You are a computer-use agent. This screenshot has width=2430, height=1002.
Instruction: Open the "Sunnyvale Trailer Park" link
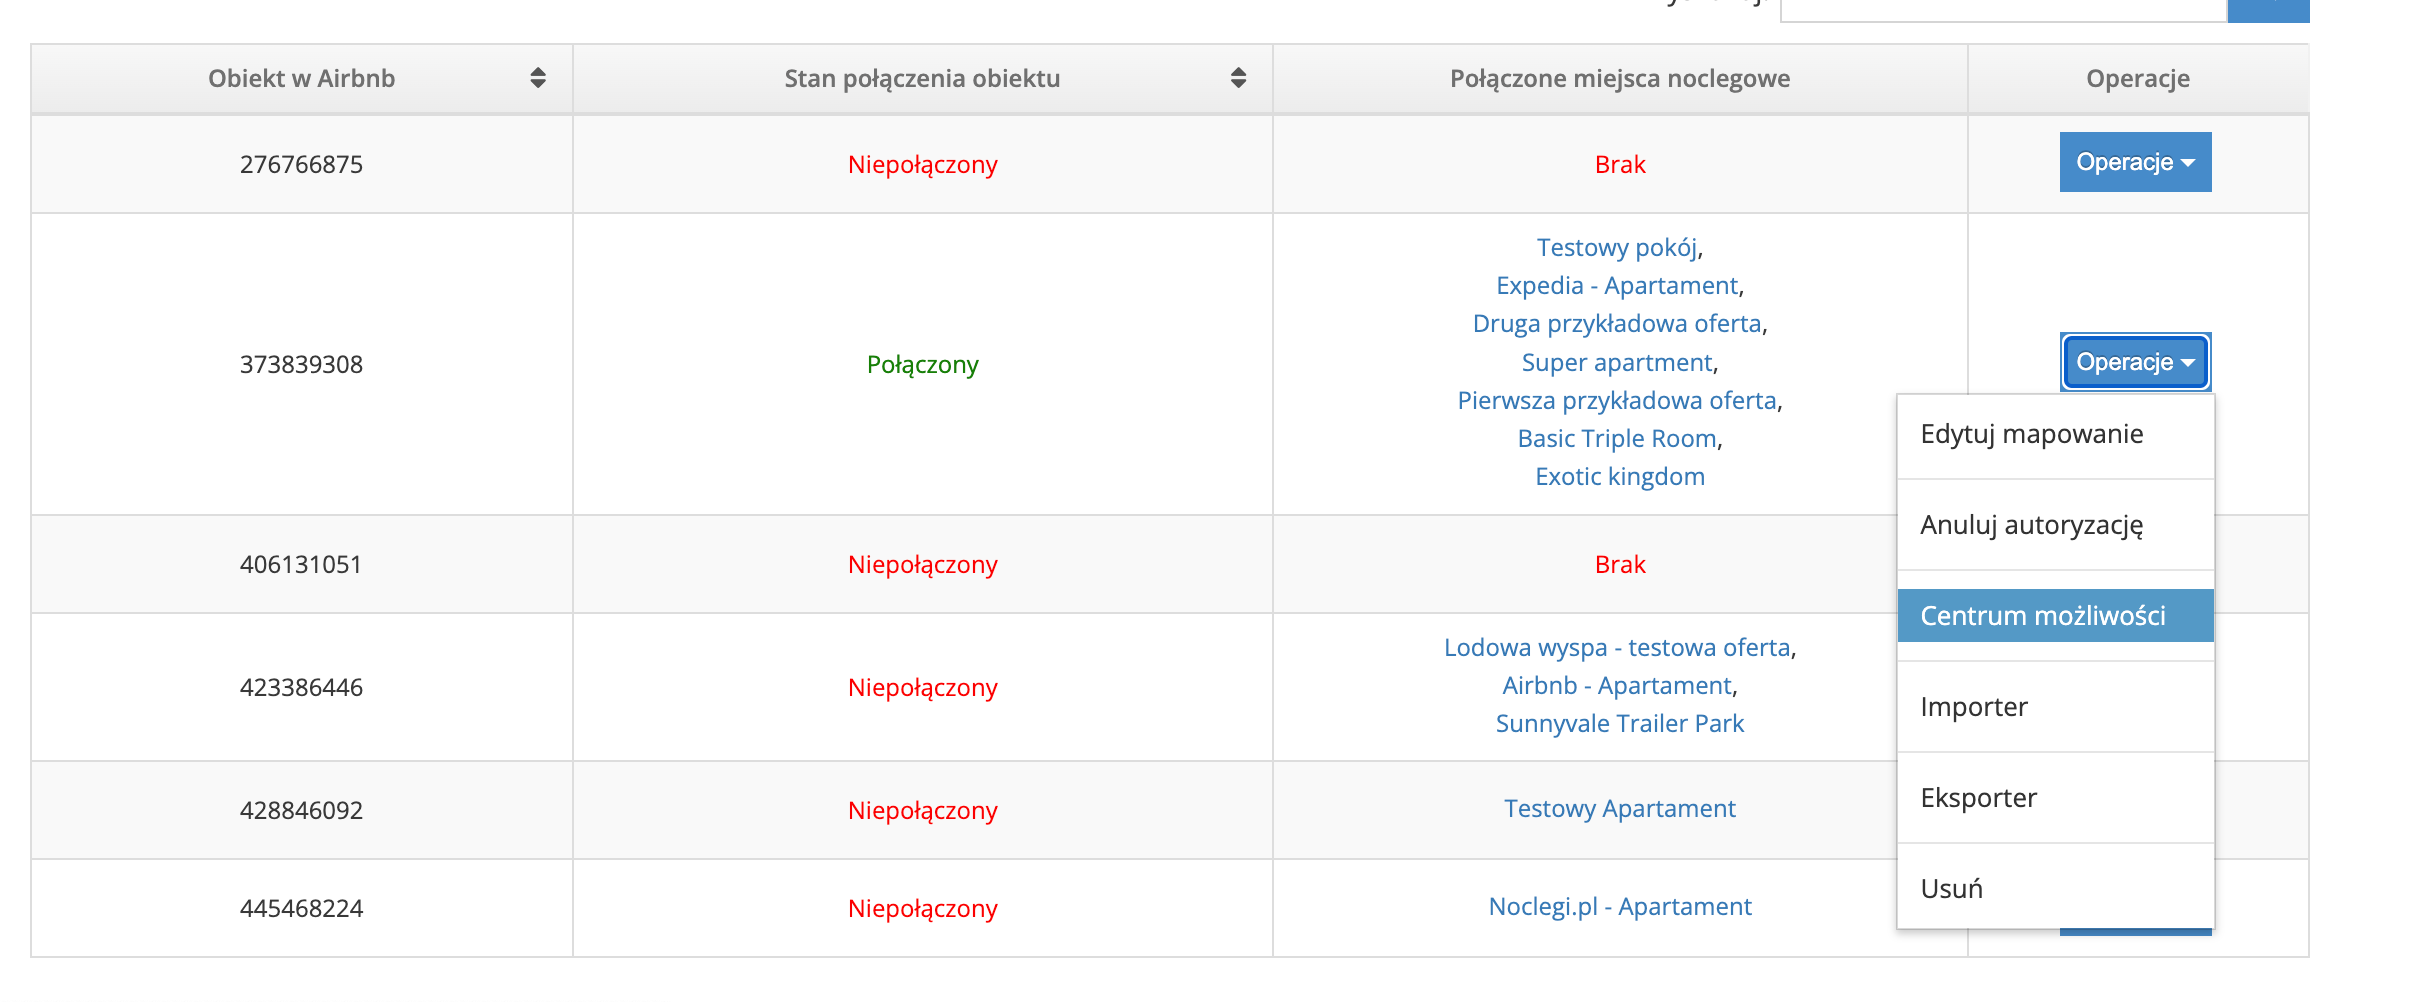[x=1618, y=723]
